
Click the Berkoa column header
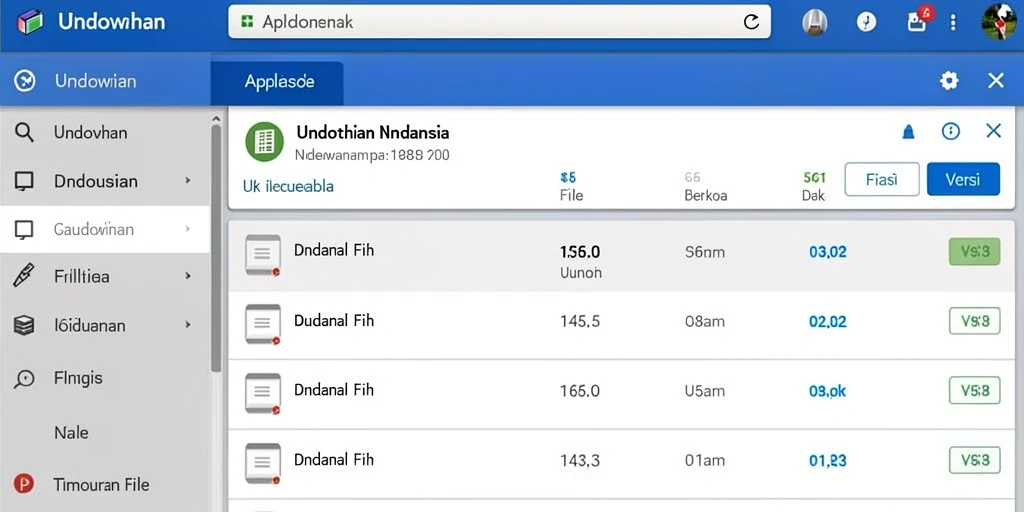pyautogui.click(x=705, y=195)
